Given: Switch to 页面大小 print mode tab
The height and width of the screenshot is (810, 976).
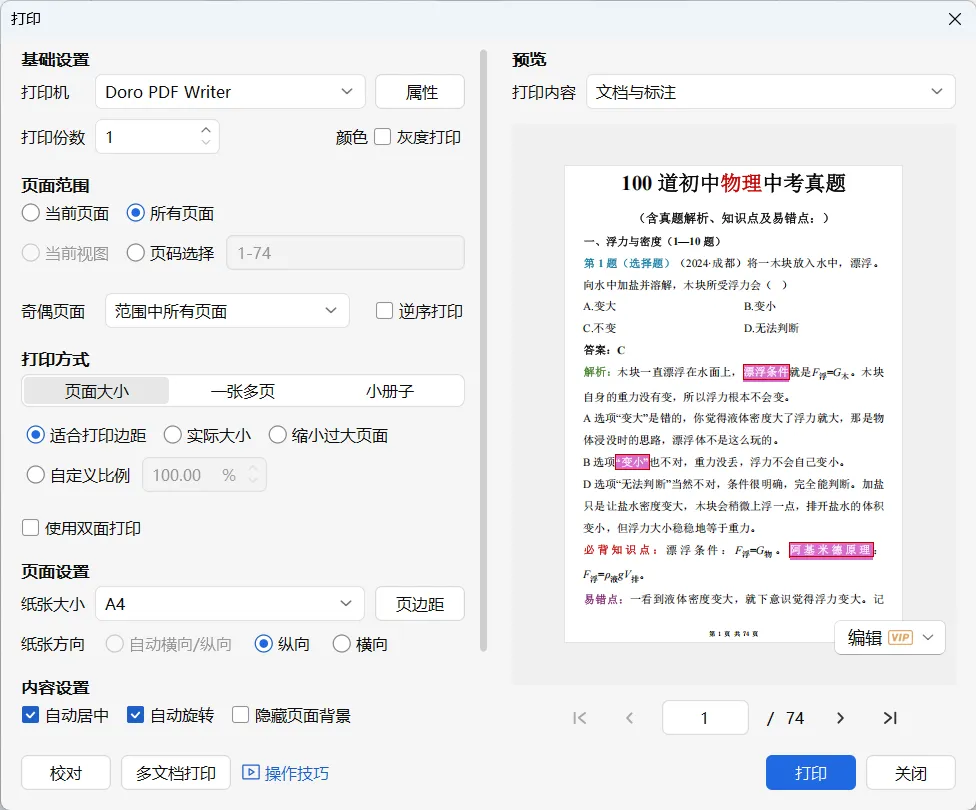Looking at the screenshot, I should coord(96,391).
